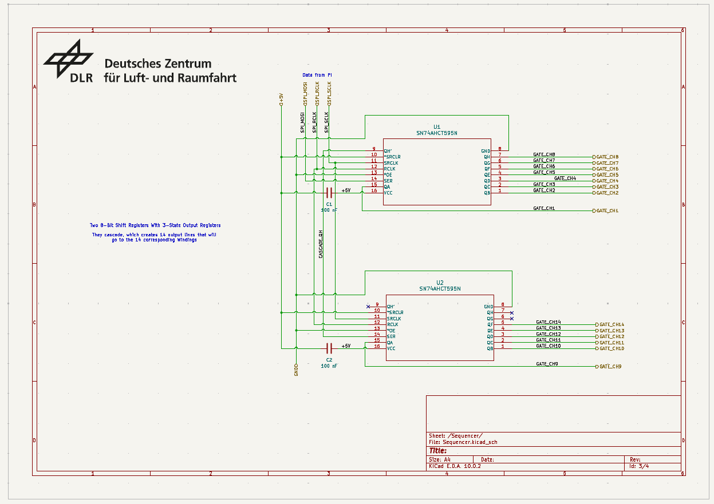Select the +5V hierarchical label
714x504 pixels.
tap(281, 100)
